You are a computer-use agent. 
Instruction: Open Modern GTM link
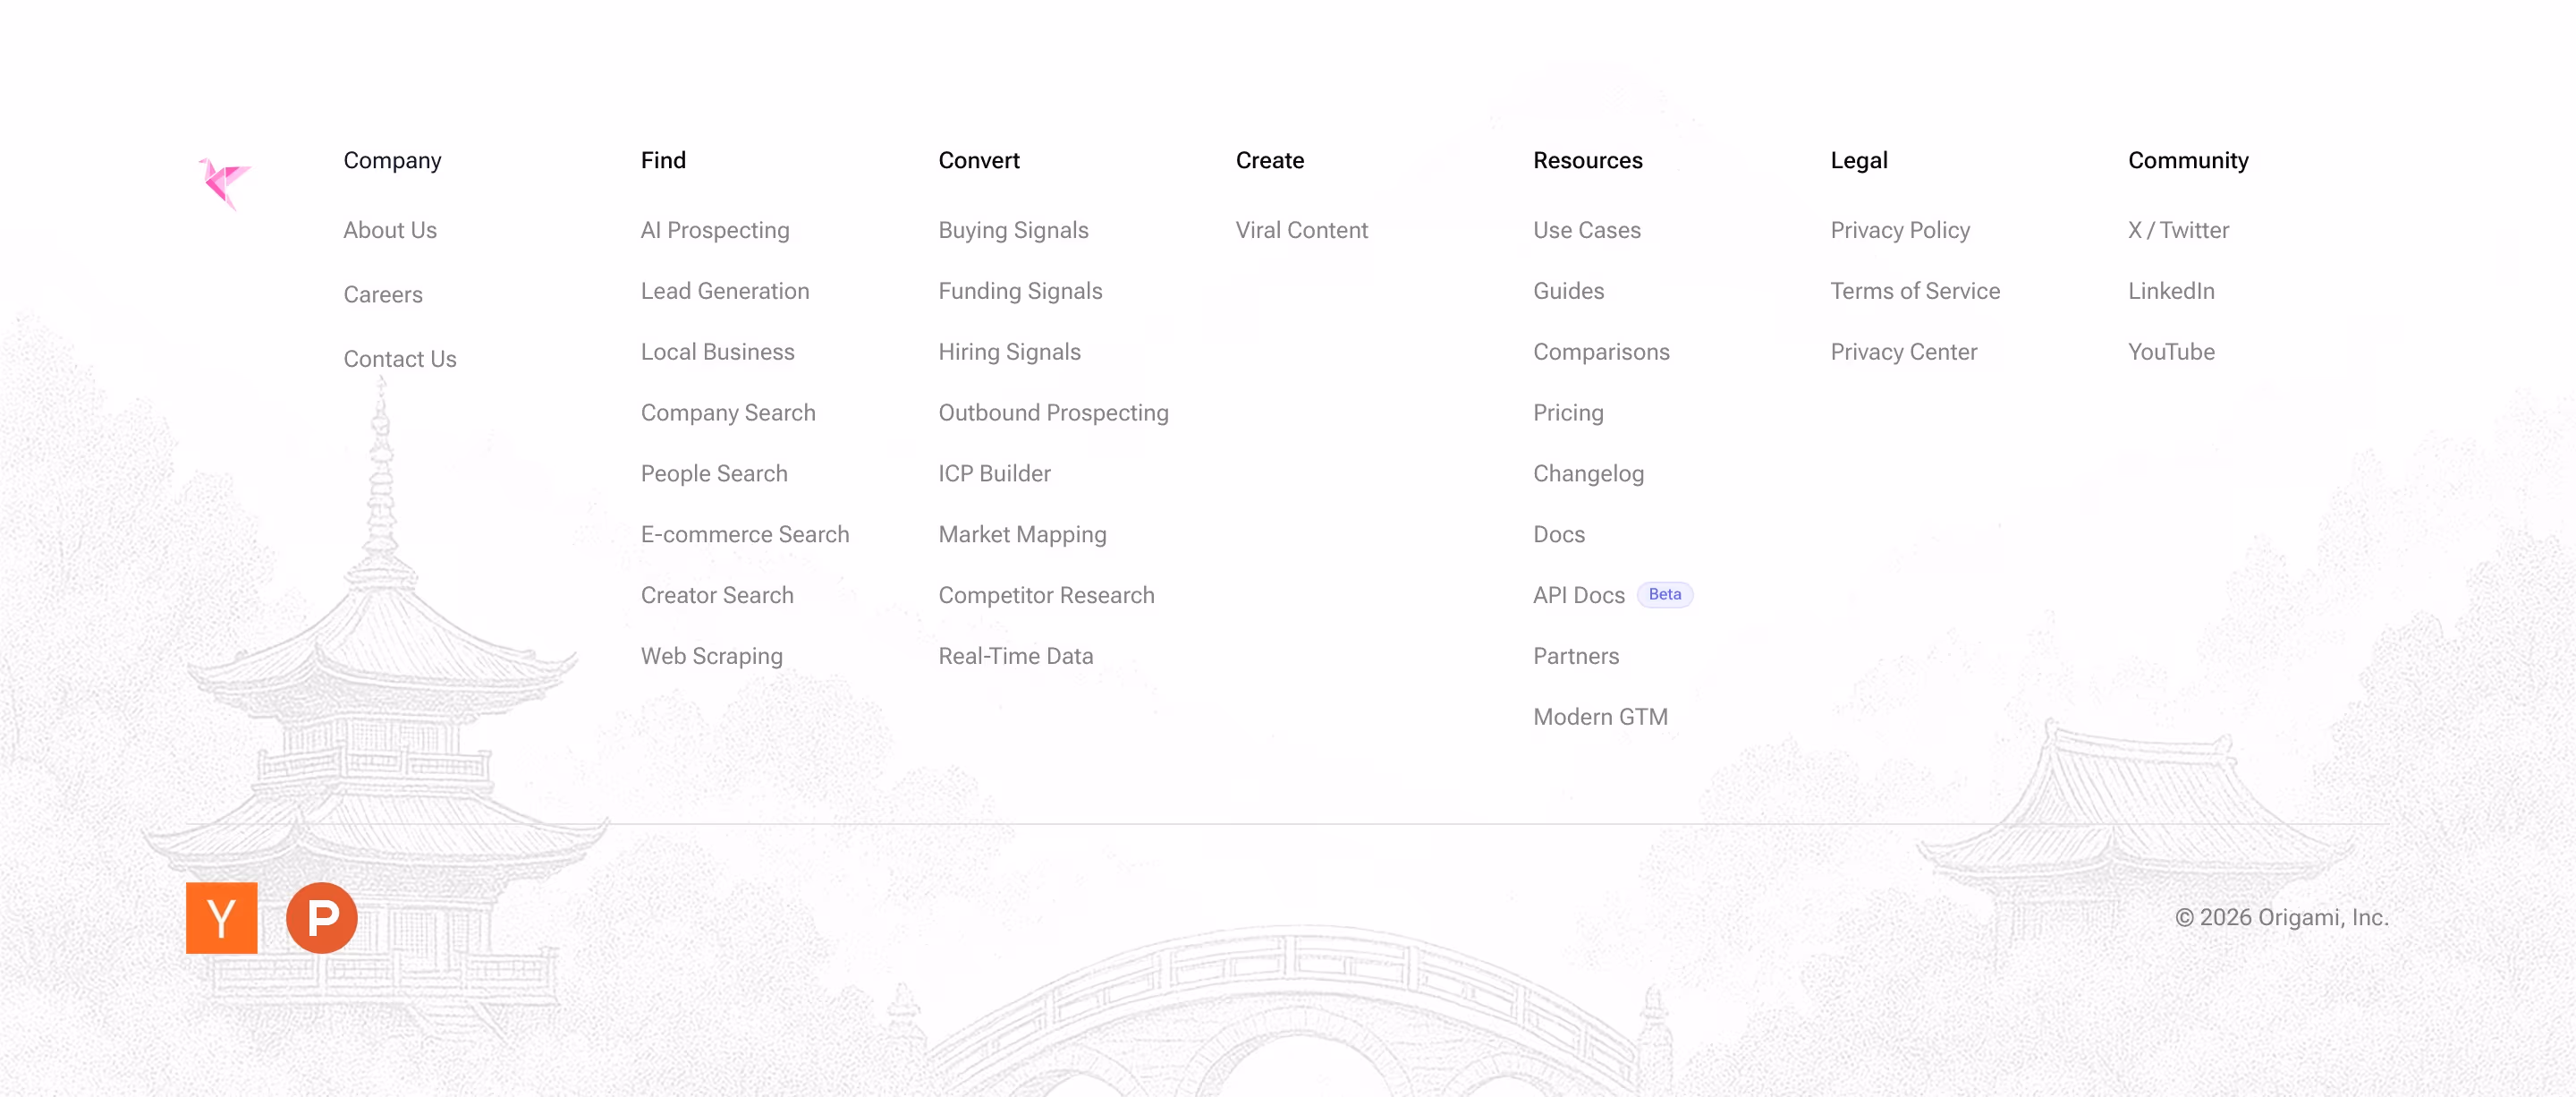click(x=1600, y=717)
